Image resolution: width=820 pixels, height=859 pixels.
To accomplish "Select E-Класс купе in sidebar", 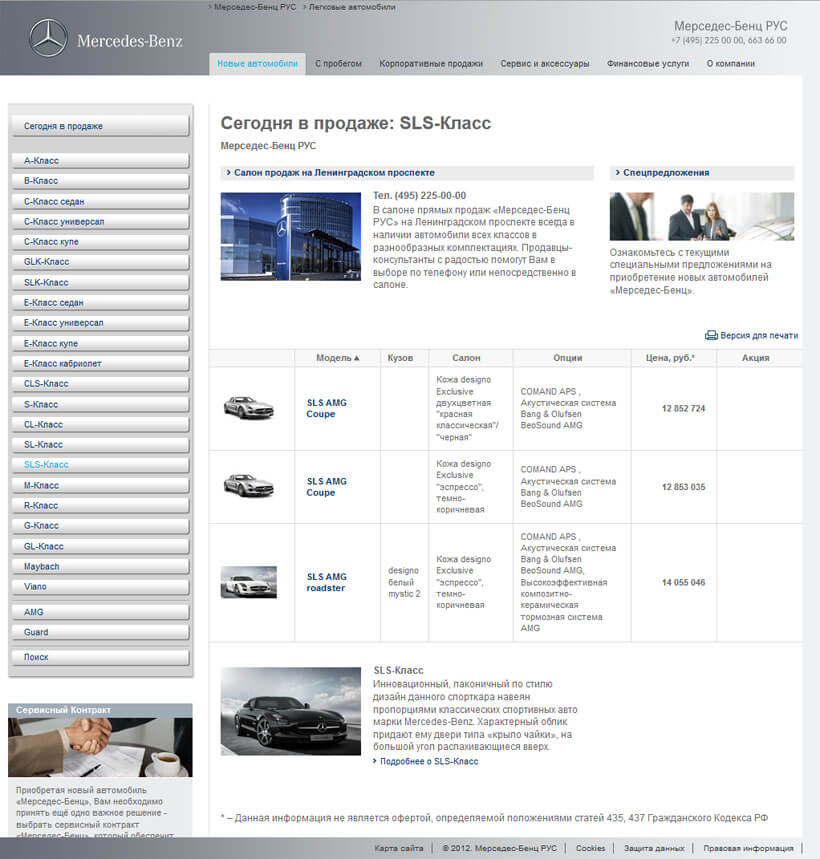I will 100,343.
